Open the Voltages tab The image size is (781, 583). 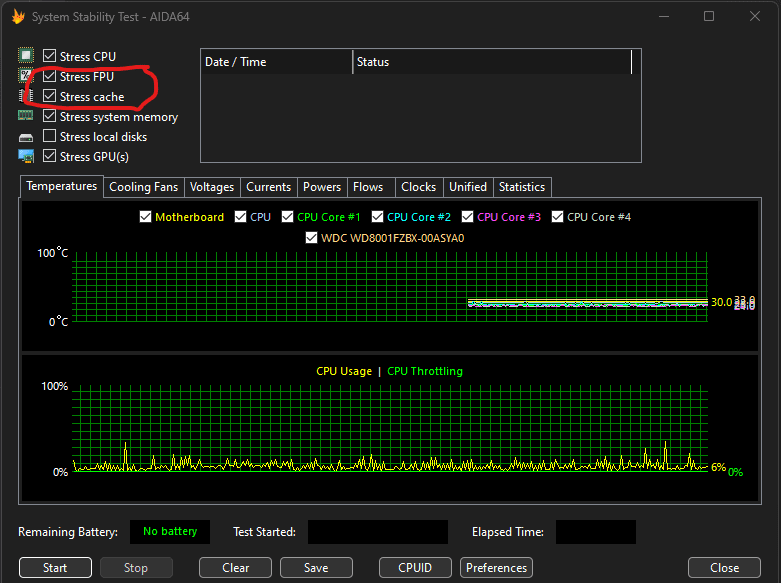coord(212,187)
